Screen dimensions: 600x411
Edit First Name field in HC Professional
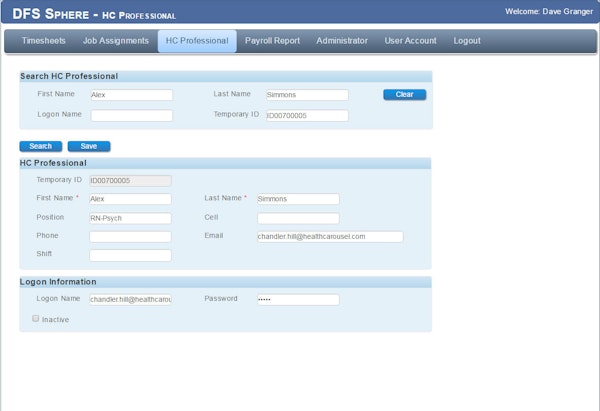(x=130, y=199)
